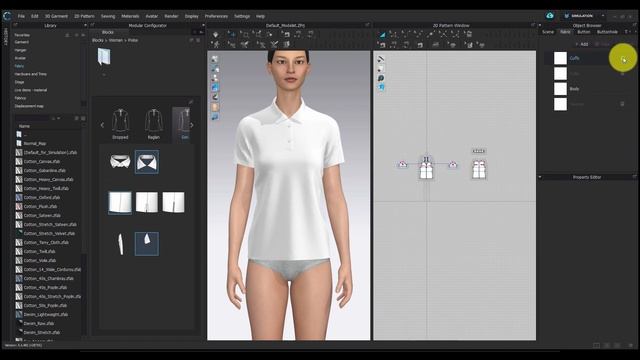Select the Raglan block thumbnail
The width and height of the screenshot is (640, 360).
153,124
